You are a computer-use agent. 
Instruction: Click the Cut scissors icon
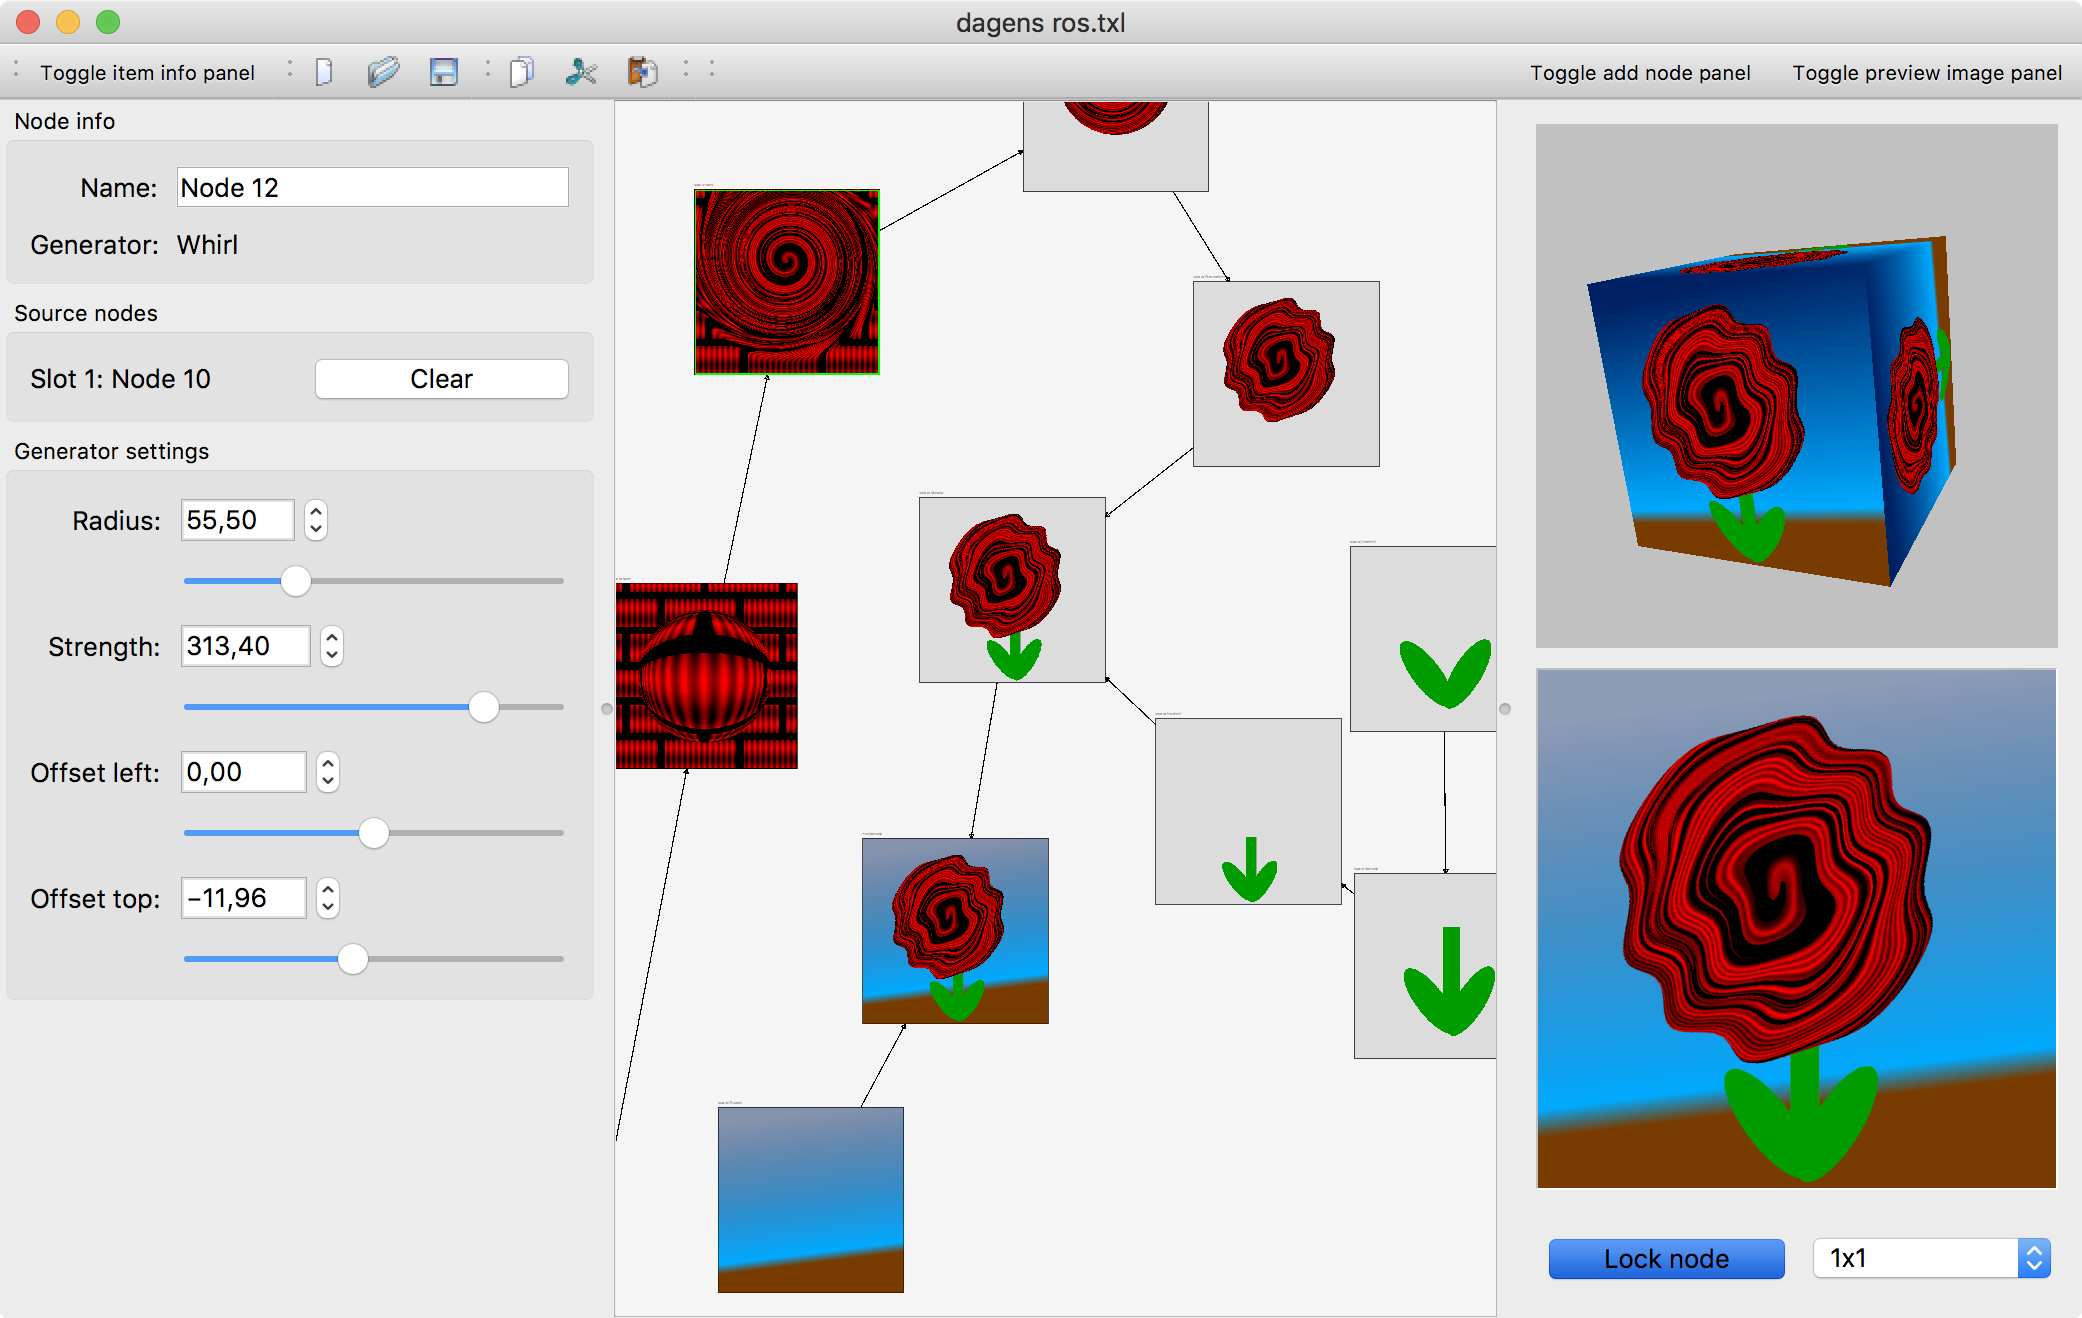click(581, 72)
